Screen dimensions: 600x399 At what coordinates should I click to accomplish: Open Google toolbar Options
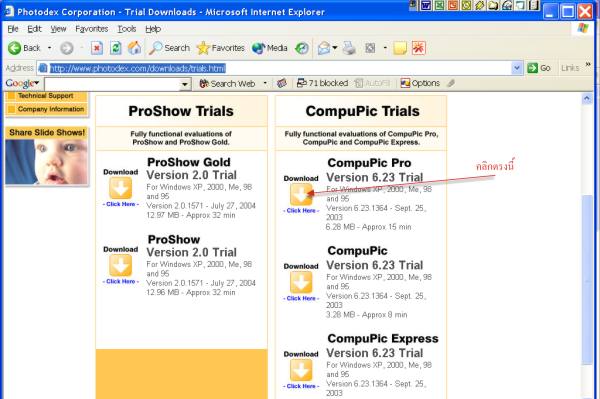coord(420,83)
